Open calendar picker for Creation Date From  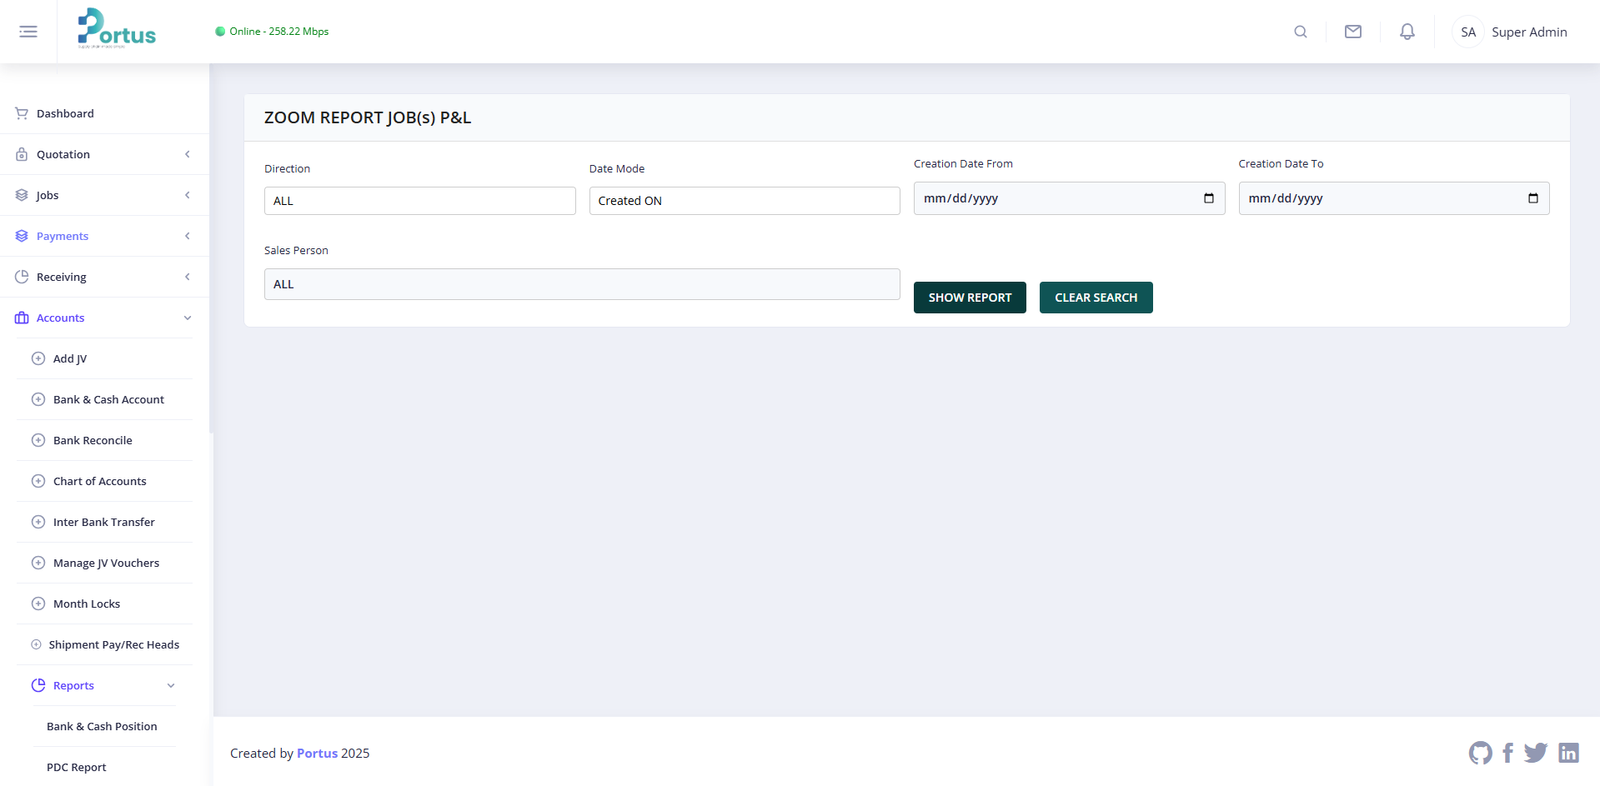(1208, 198)
